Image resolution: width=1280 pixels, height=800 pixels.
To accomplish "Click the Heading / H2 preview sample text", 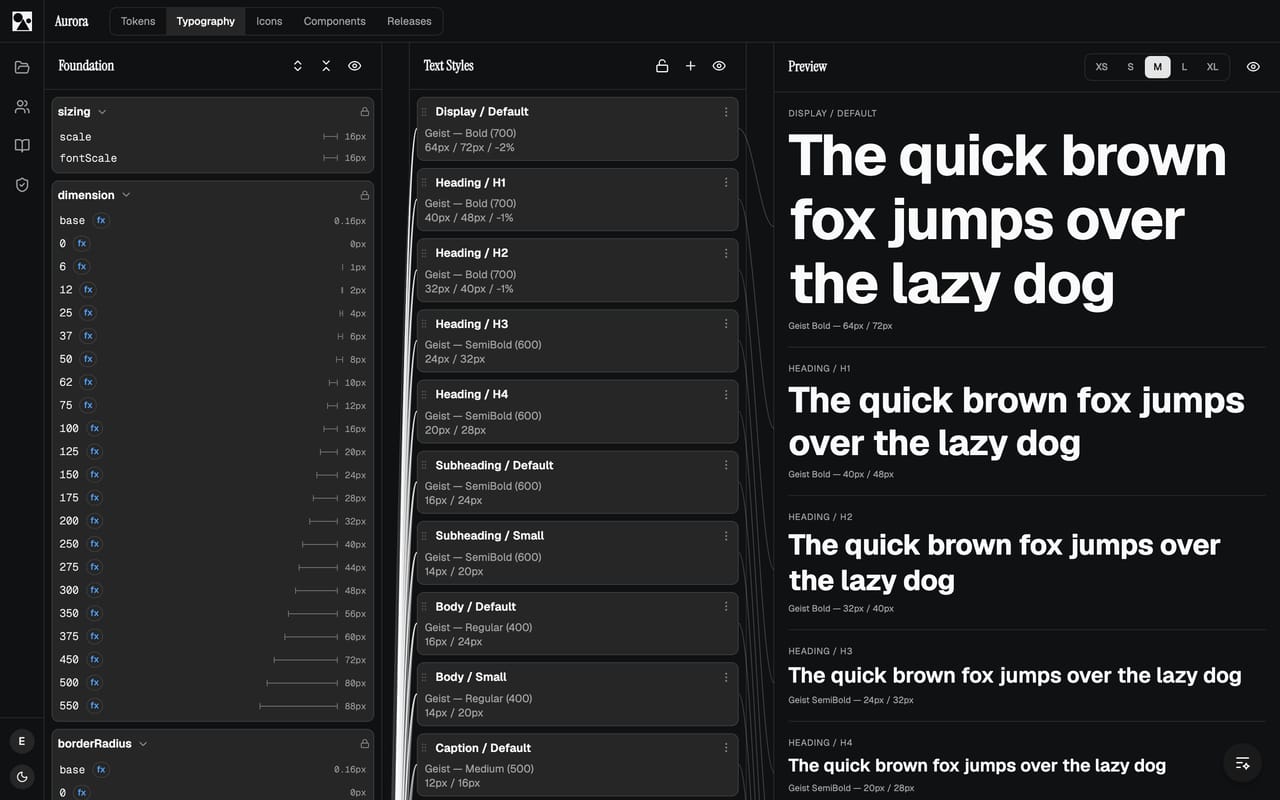I will [1004, 562].
